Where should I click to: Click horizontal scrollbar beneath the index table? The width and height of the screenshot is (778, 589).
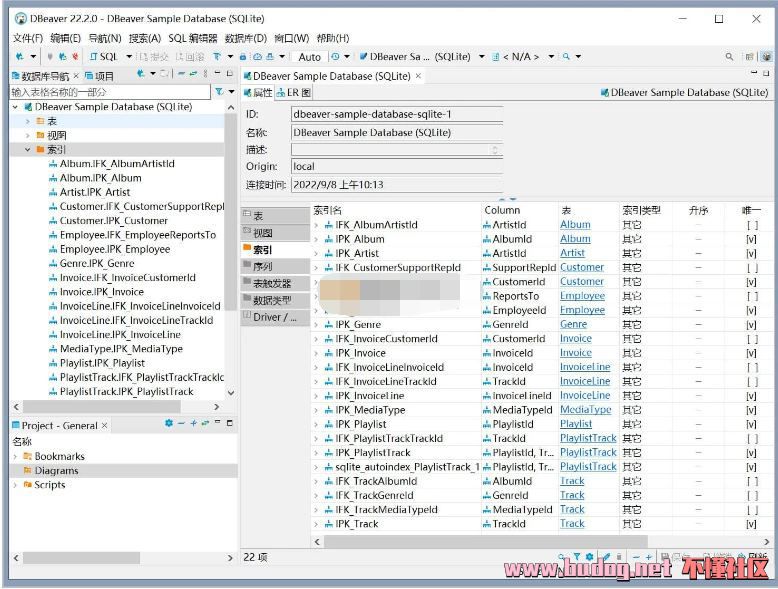coord(485,541)
